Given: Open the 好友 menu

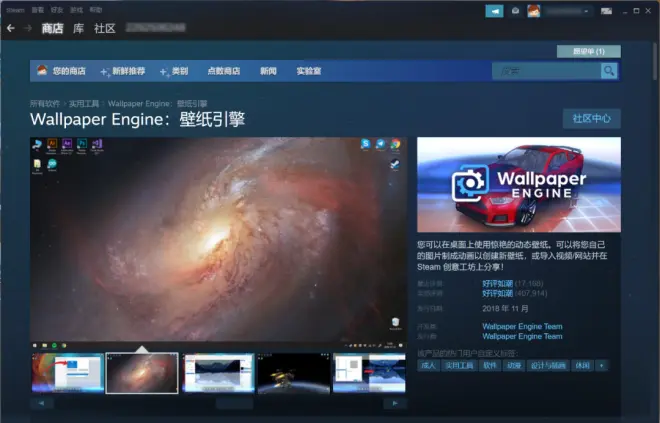Looking at the screenshot, I should point(57,10).
